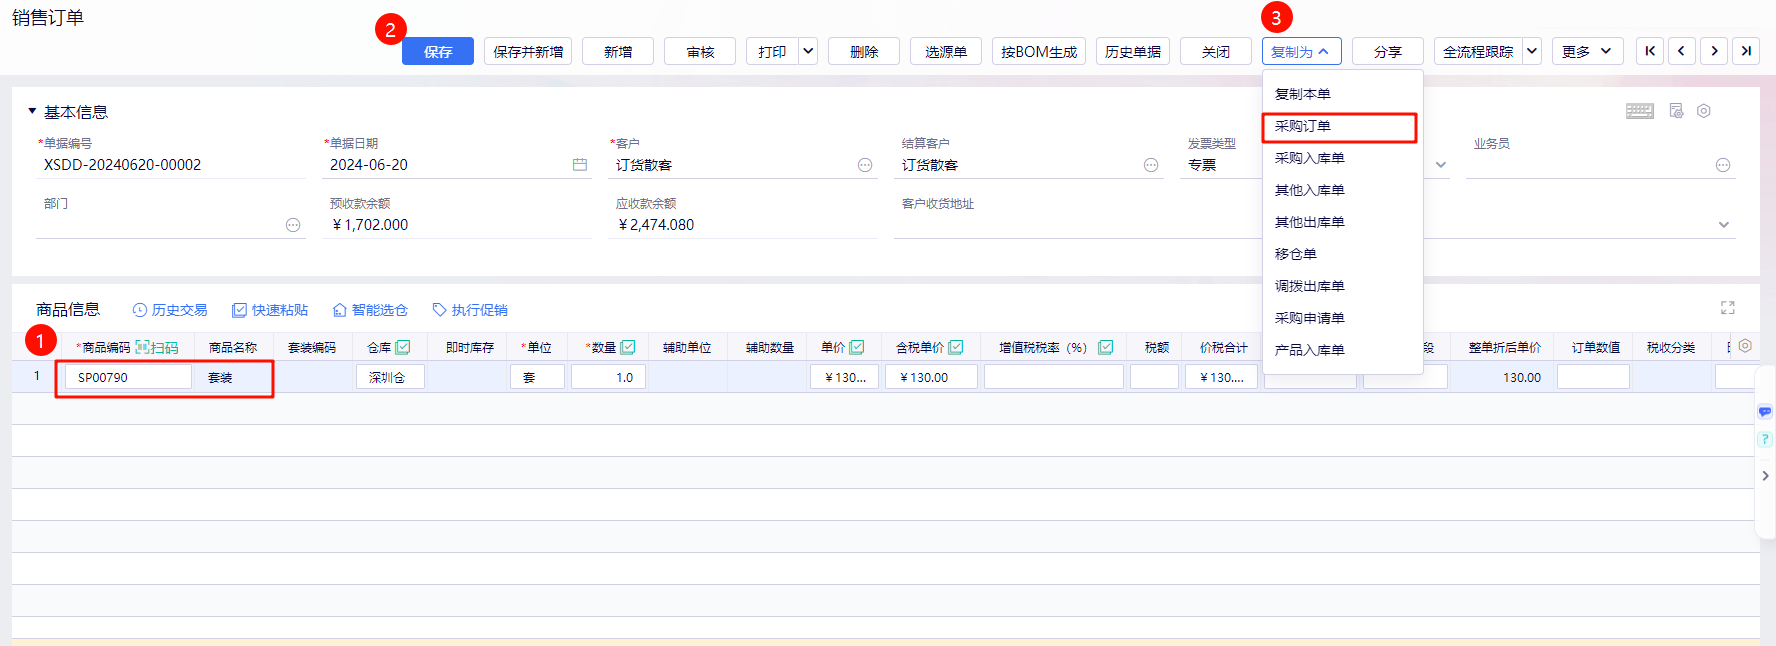This screenshot has height=646, width=1776.
Task: Click the 单据编号 field
Action: [x=170, y=165]
